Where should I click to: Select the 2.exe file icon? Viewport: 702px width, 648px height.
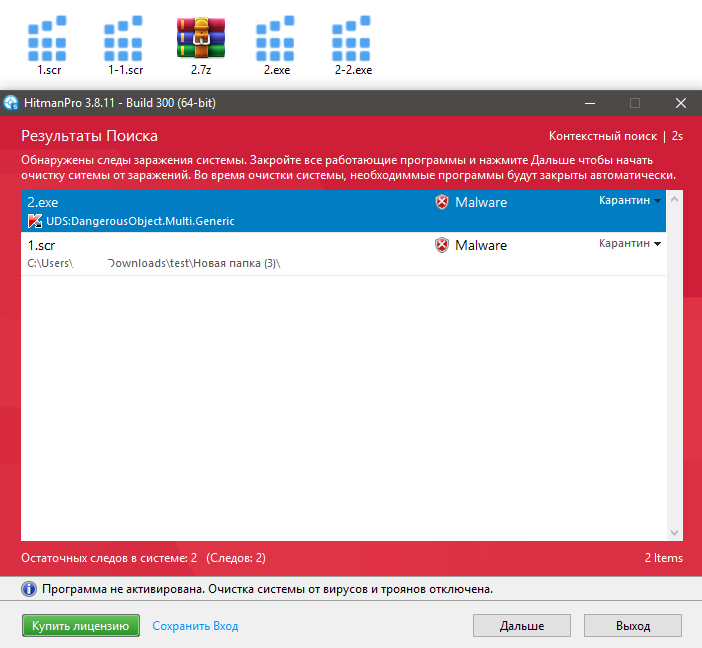pos(275,39)
